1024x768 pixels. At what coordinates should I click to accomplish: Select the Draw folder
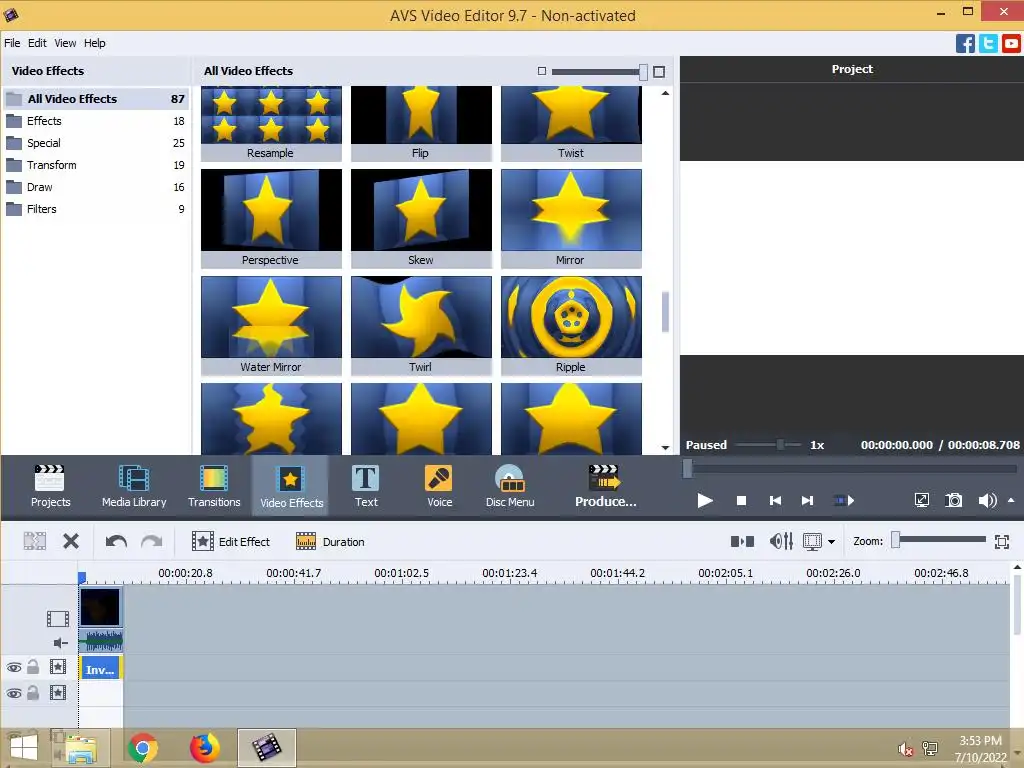(95, 187)
